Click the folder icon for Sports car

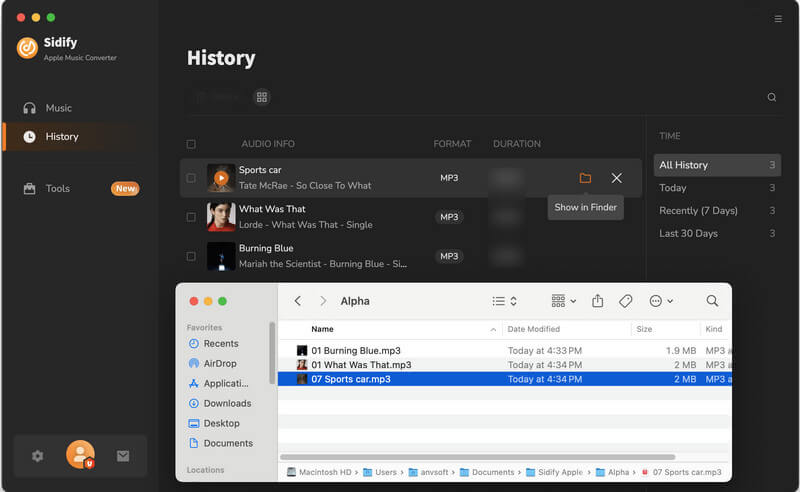585,178
